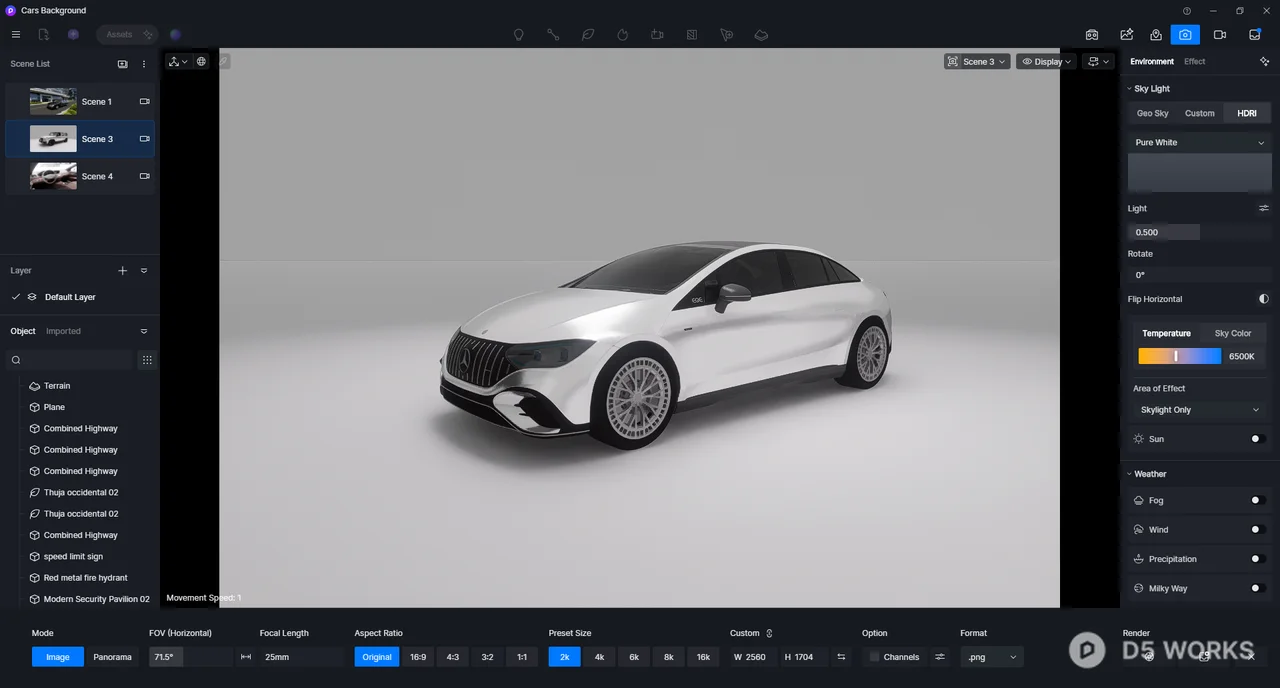Switch to image render camera mode
This screenshot has height=688, width=1280.
[1185, 34]
